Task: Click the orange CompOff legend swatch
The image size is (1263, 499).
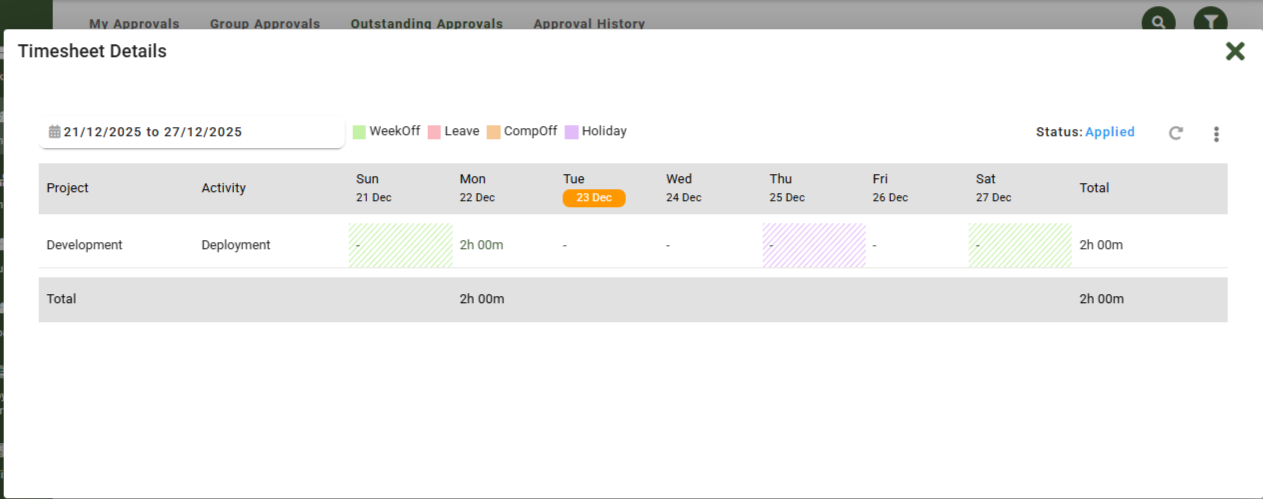Action: 493,132
